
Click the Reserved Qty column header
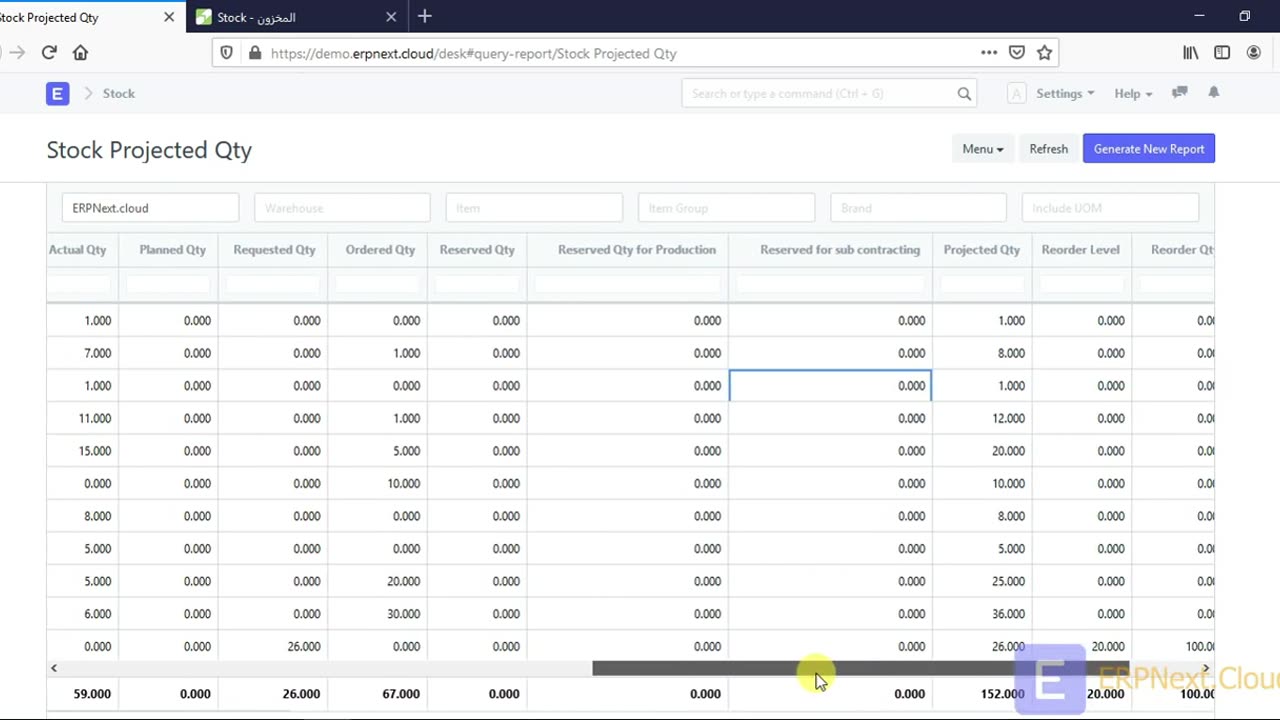tap(477, 250)
